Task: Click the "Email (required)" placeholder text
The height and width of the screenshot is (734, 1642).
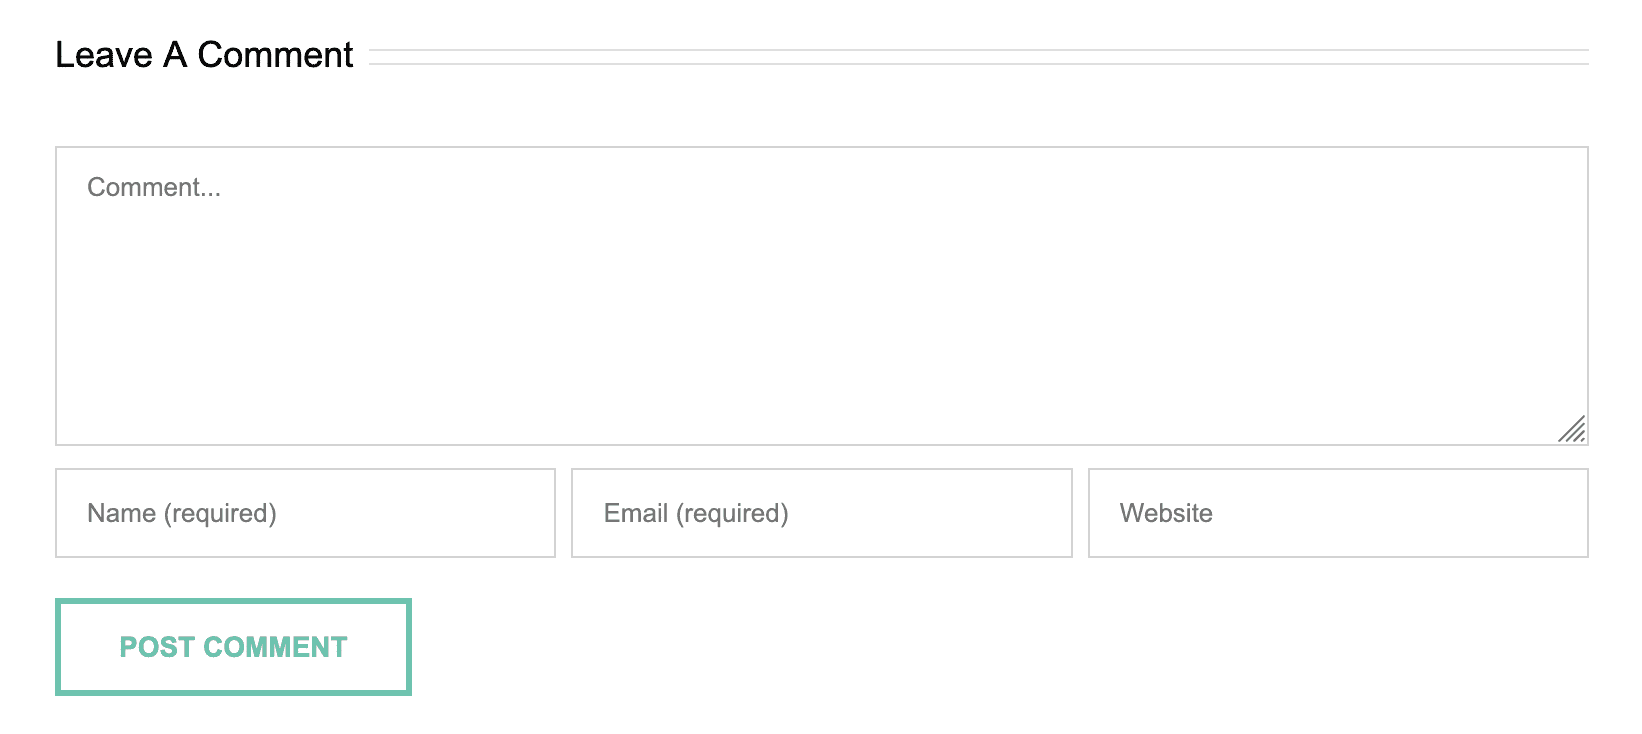Action: (x=696, y=513)
